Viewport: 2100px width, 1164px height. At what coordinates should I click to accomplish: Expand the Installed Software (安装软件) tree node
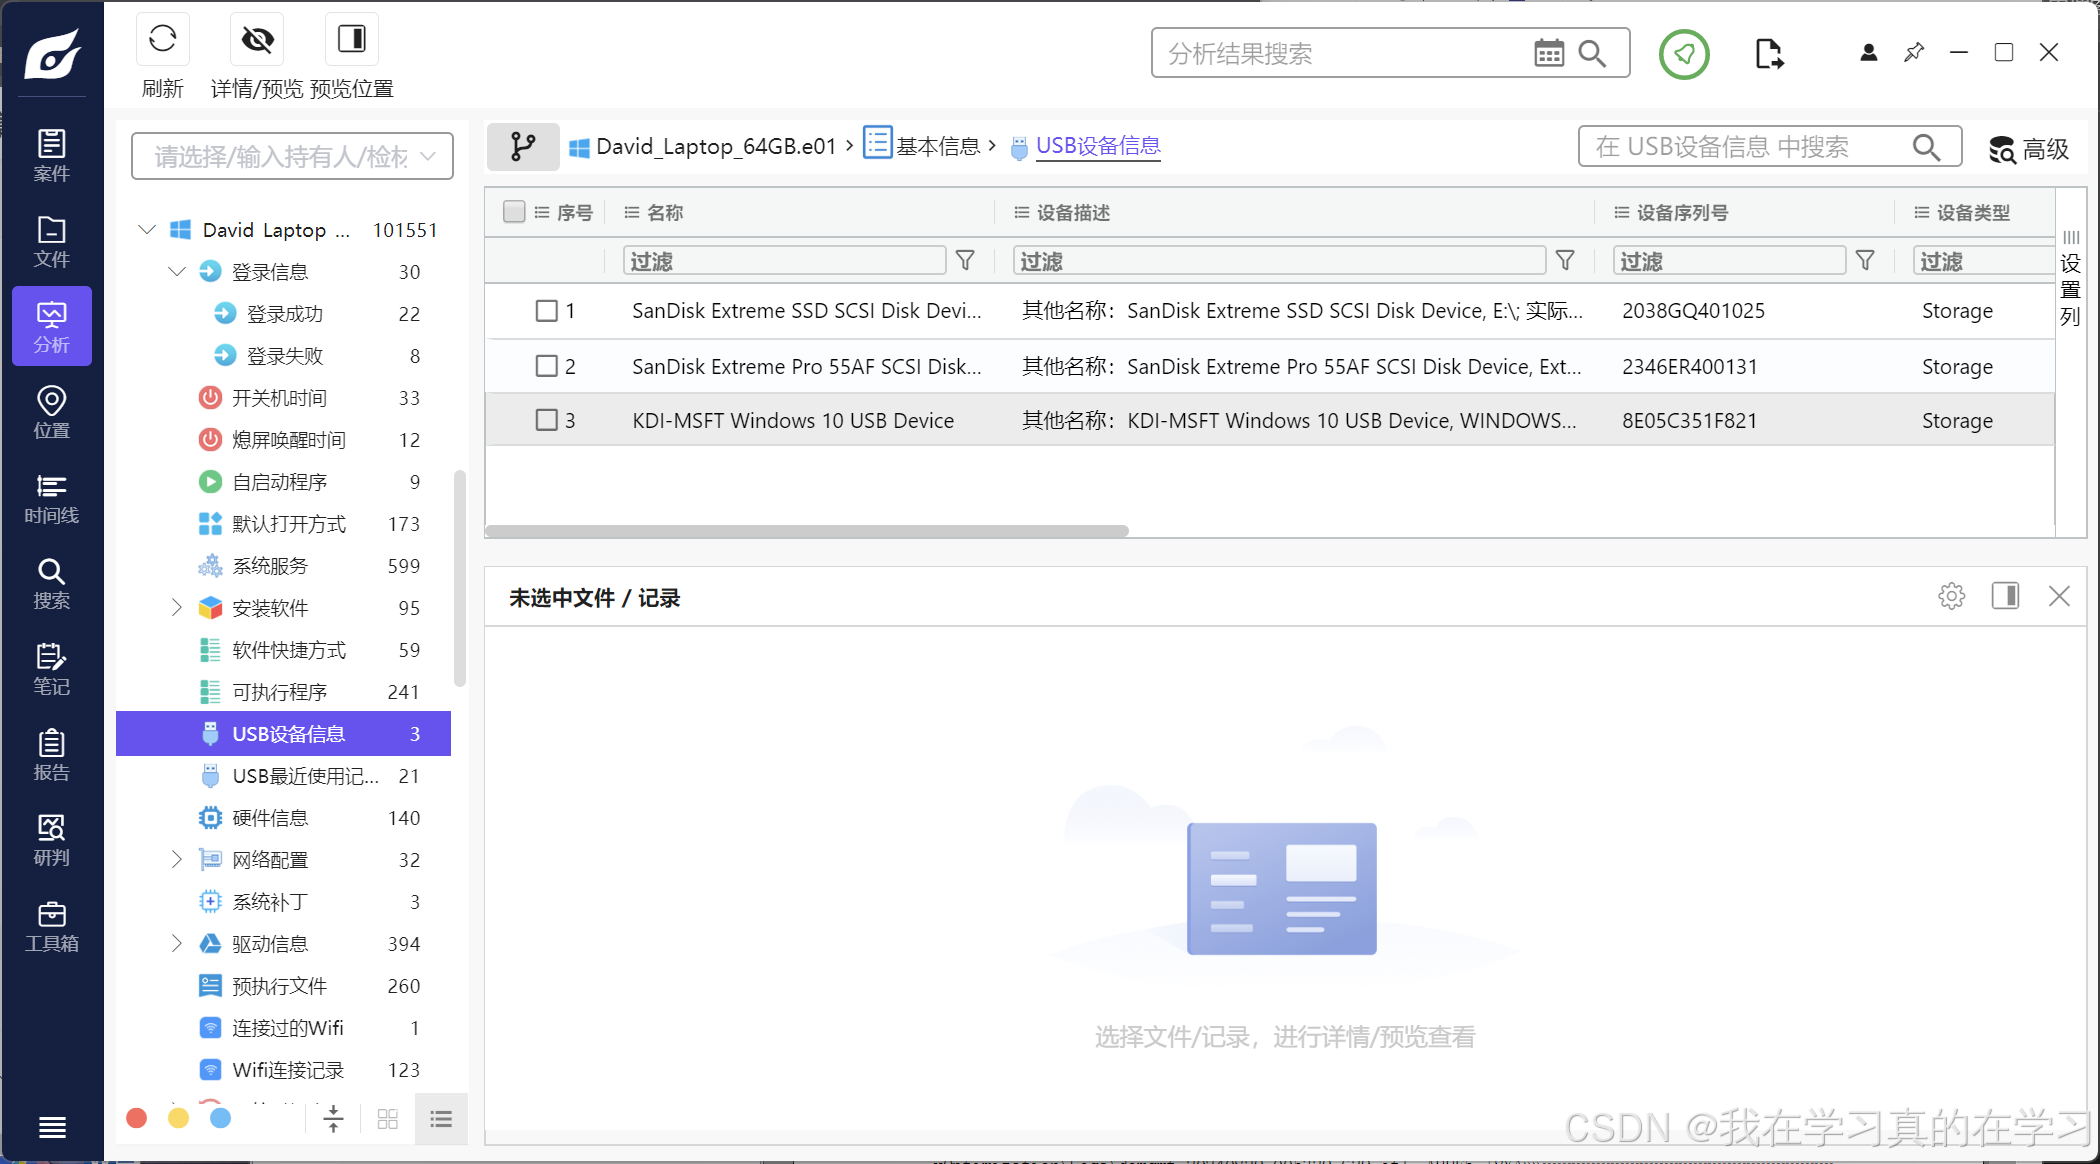pyautogui.click(x=177, y=608)
